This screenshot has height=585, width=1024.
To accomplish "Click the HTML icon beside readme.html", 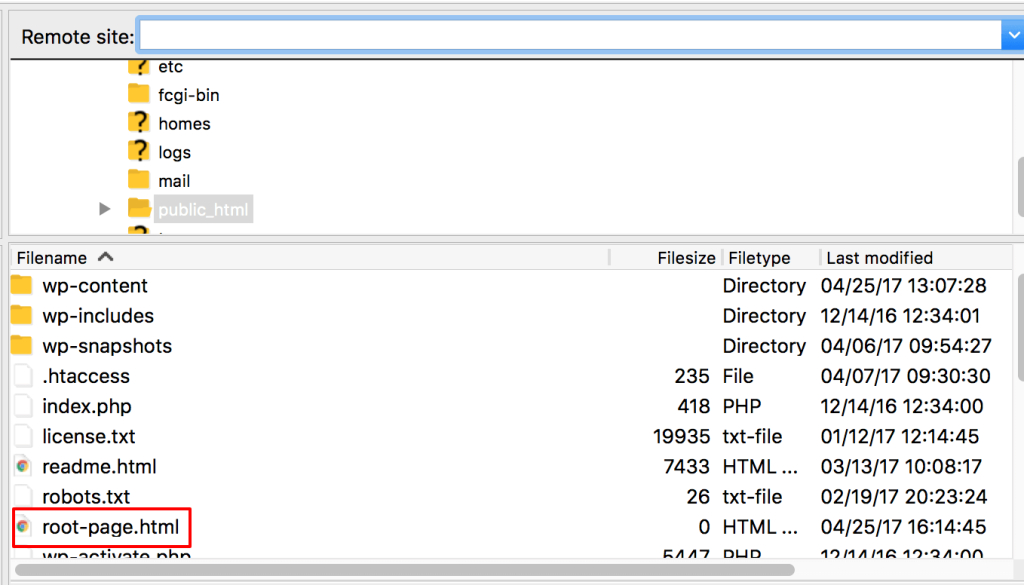I will [x=21, y=466].
